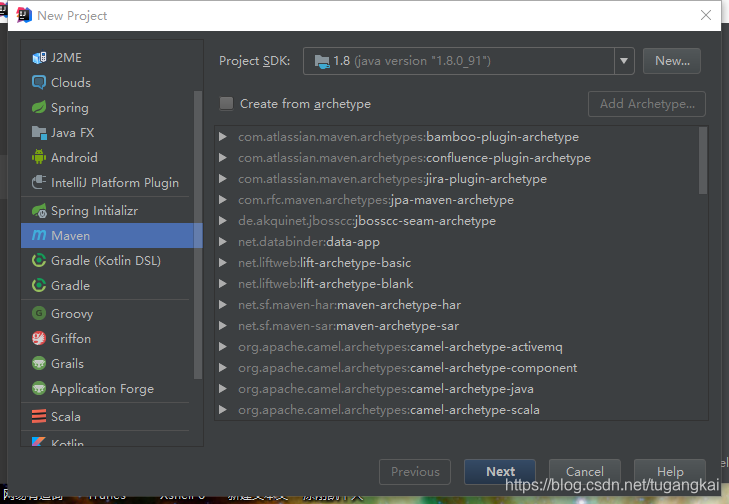Image resolution: width=729 pixels, height=504 pixels.
Task: Click the Add Archetype... button
Action: pyautogui.click(x=647, y=104)
